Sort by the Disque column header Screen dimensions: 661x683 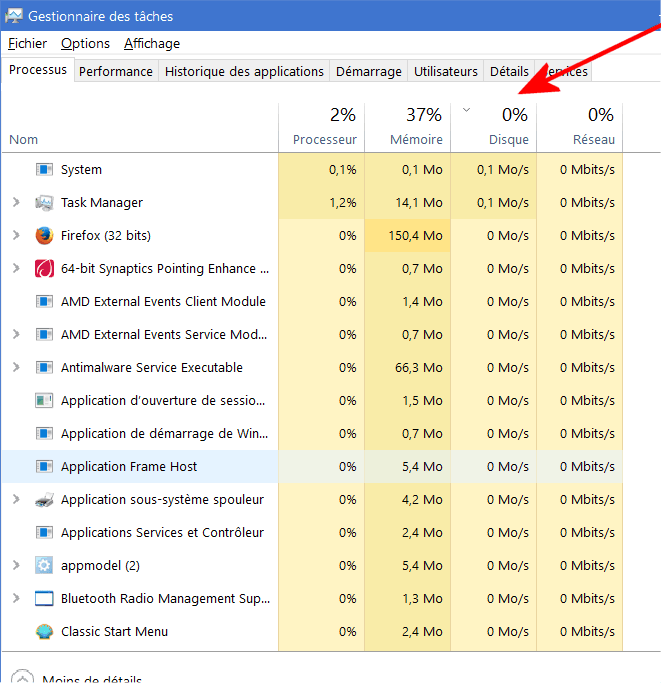pos(494,128)
